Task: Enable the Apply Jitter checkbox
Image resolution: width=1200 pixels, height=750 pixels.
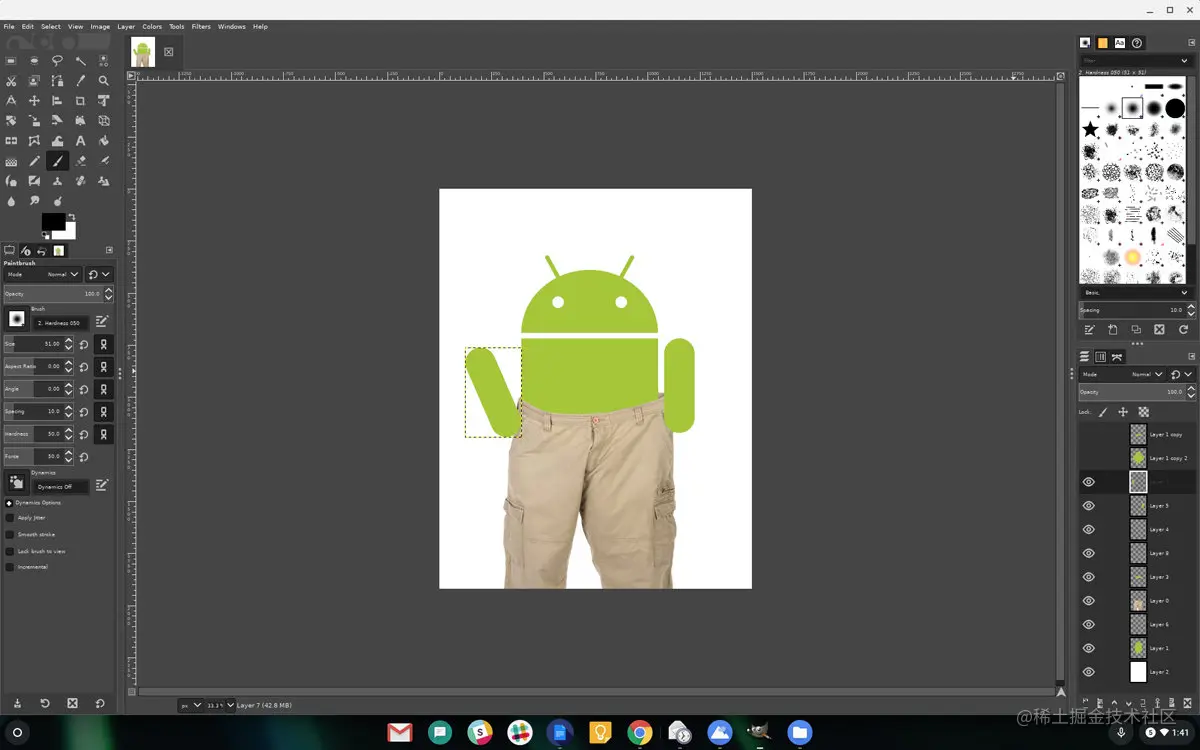Action: 10,518
